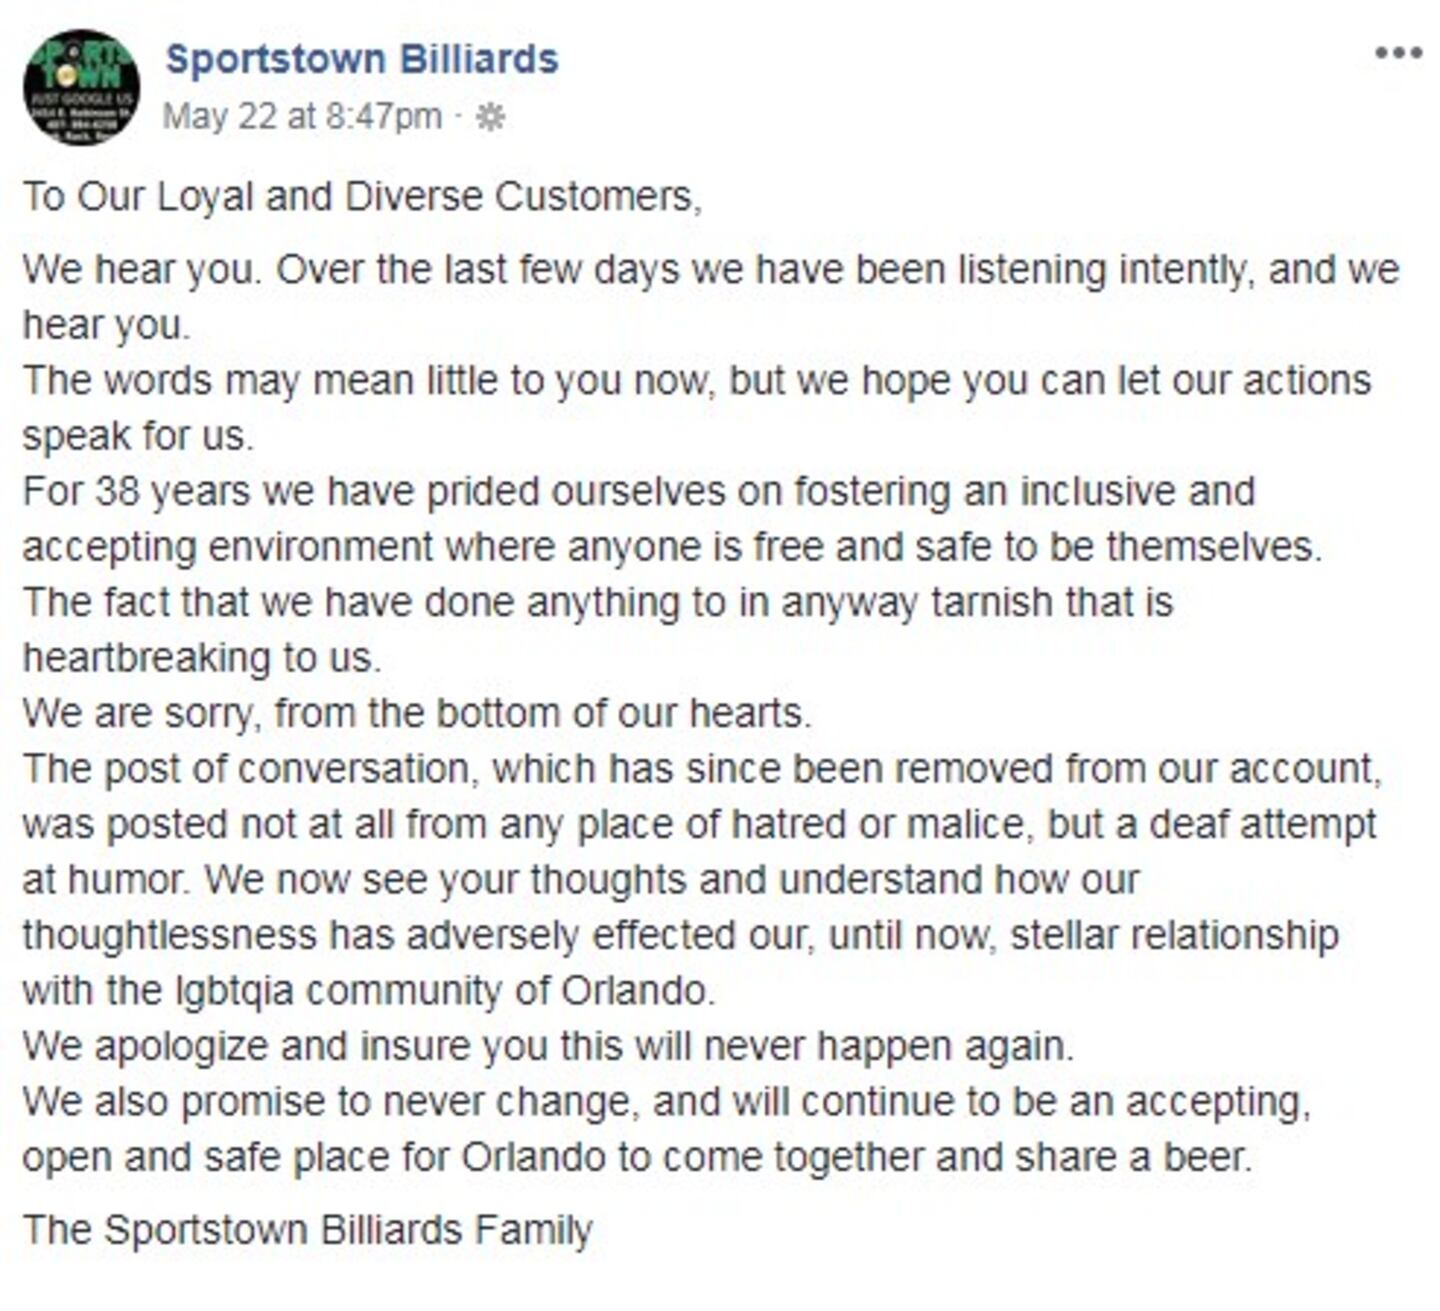Click the line starting "accepting environment where anyone"
The height and width of the screenshot is (1311, 1440).
point(671,547)
